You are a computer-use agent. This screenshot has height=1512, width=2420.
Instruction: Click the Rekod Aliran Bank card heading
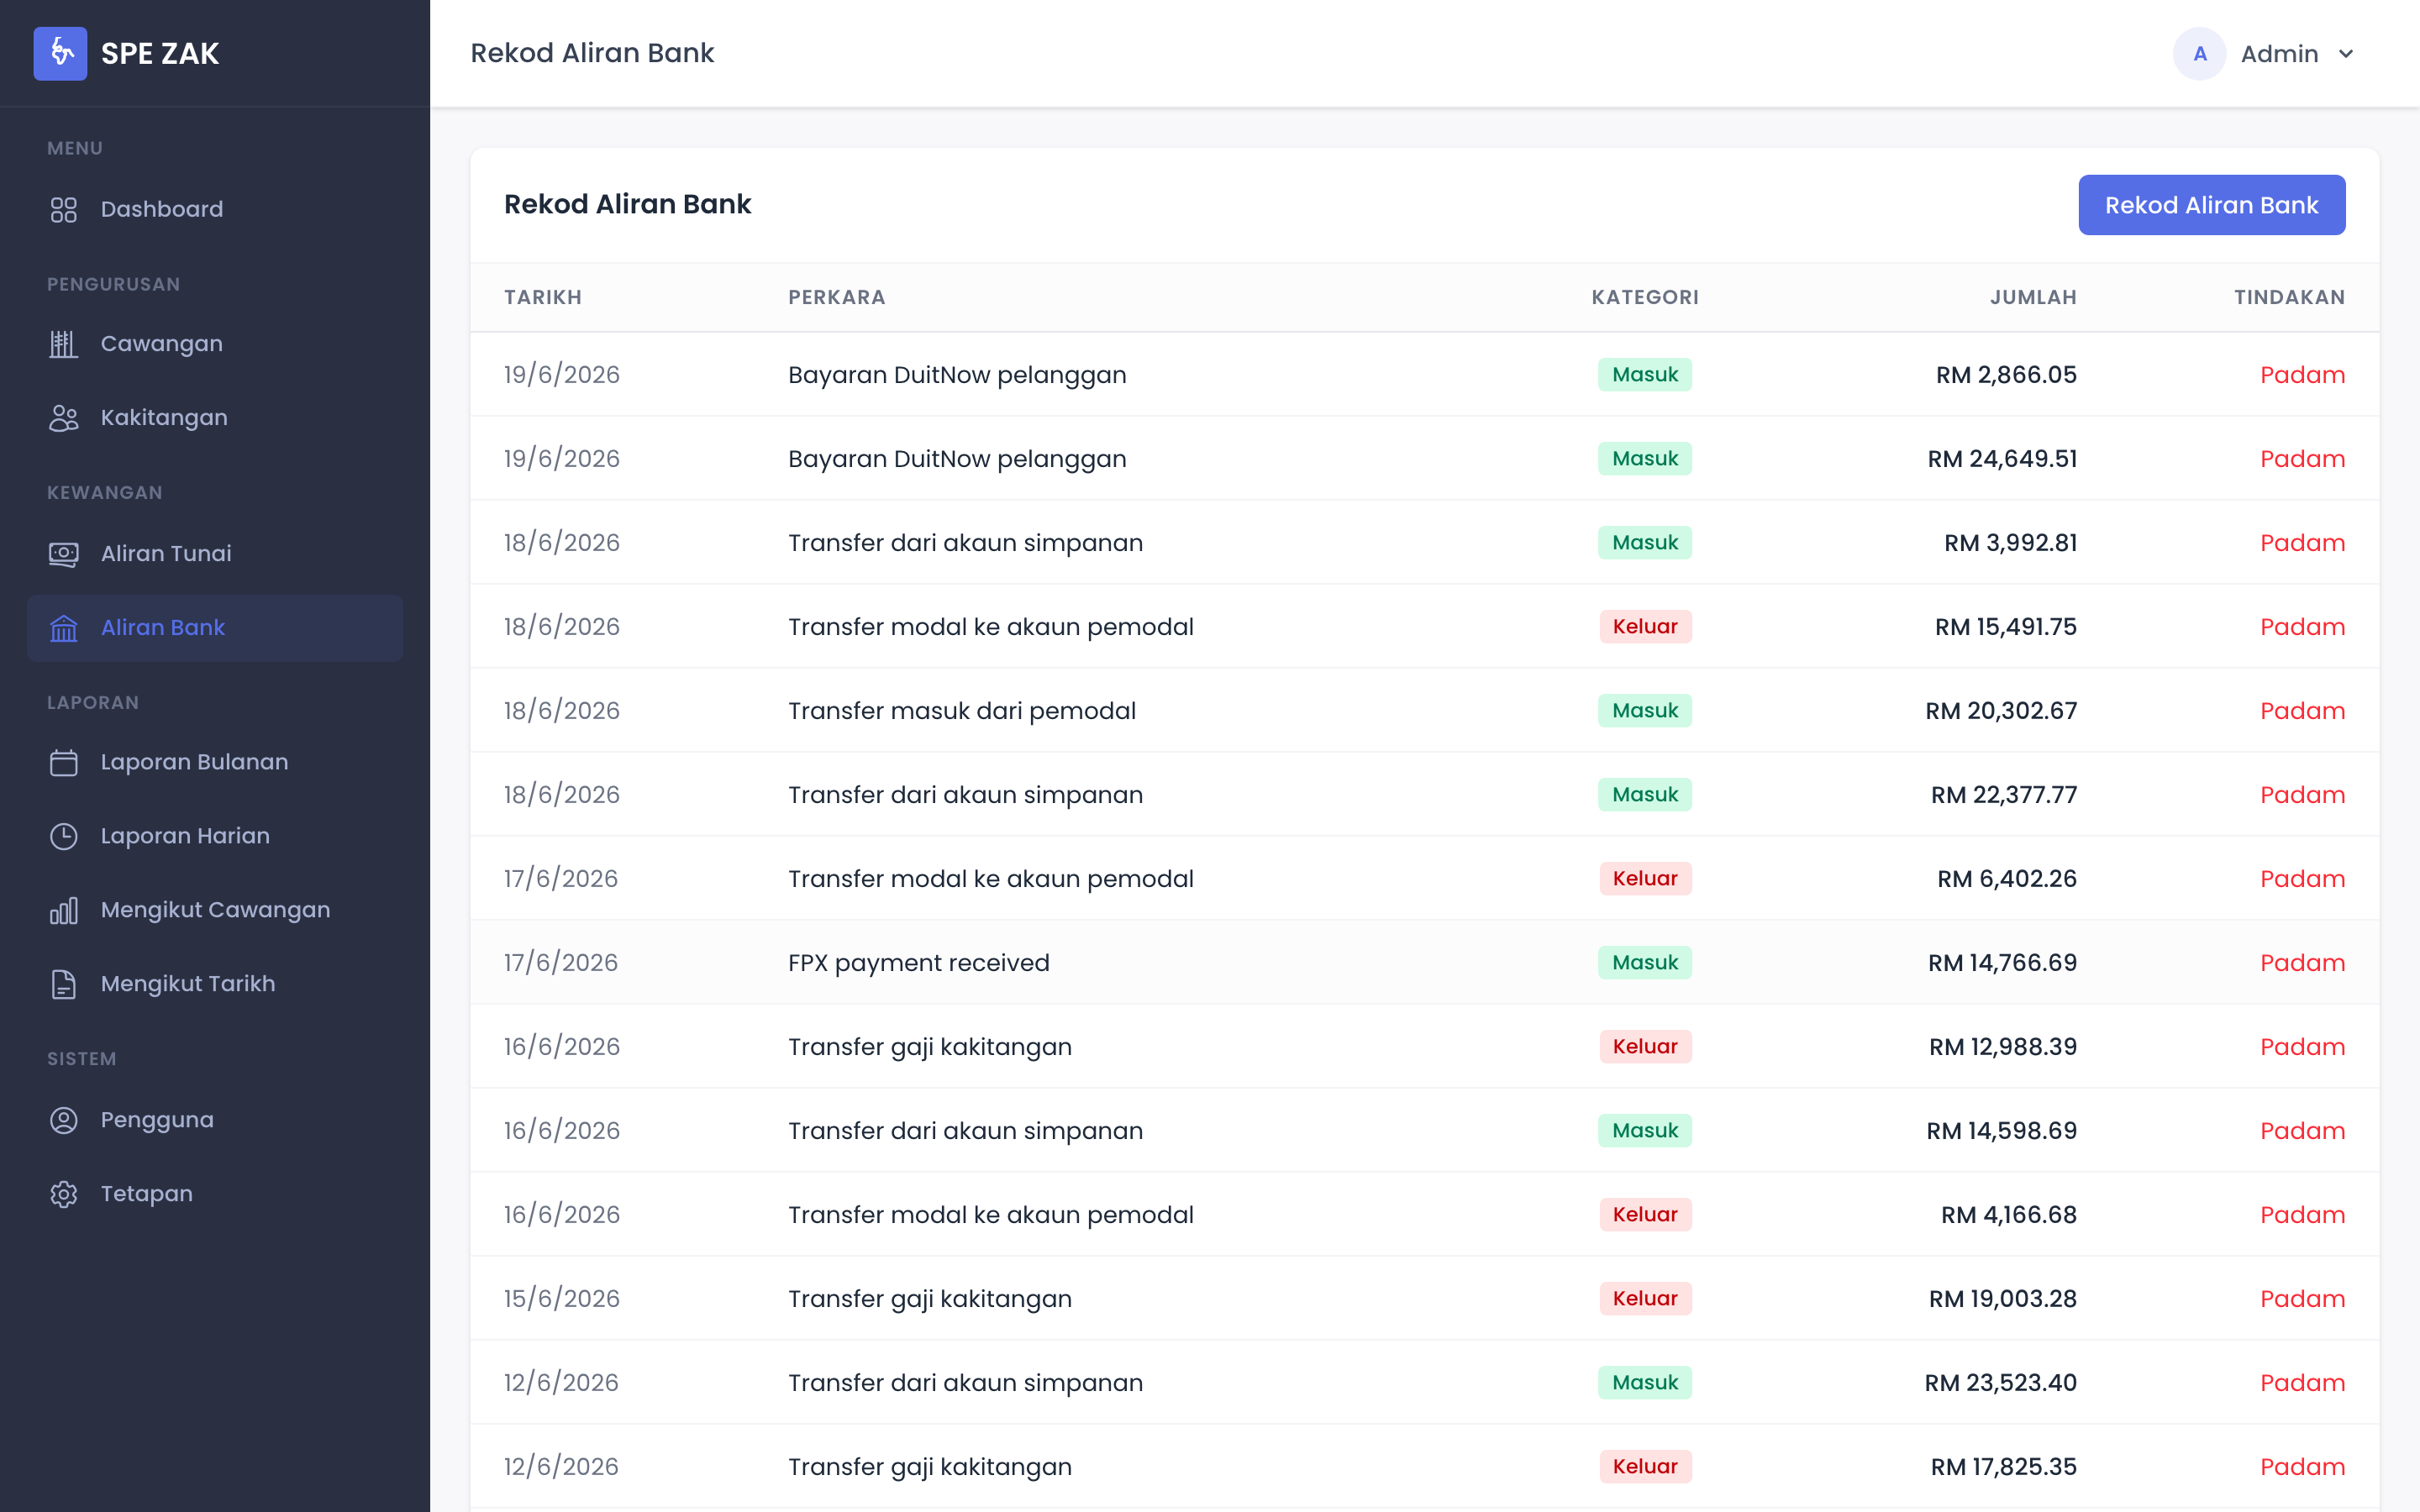pyautogui.click(x=627, y=204)
